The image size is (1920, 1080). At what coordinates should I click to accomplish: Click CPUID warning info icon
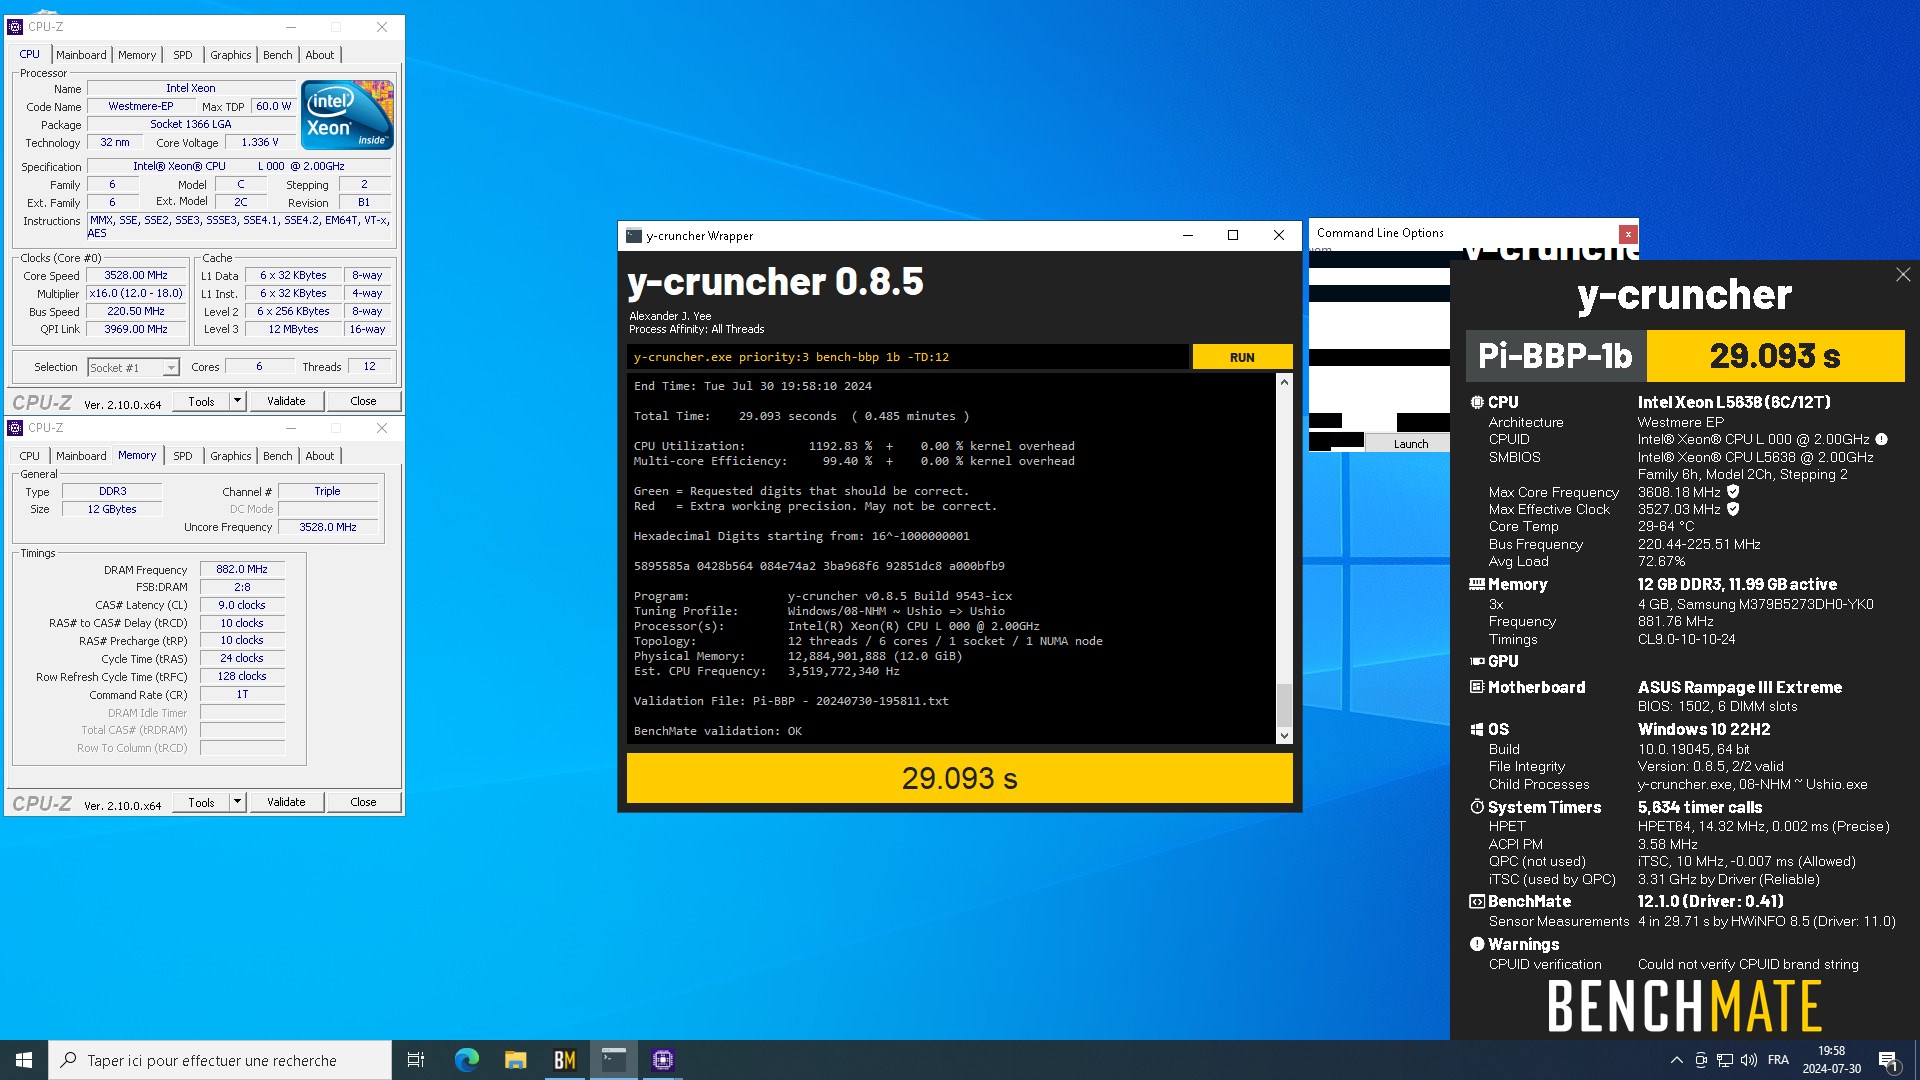[1881, 439]
